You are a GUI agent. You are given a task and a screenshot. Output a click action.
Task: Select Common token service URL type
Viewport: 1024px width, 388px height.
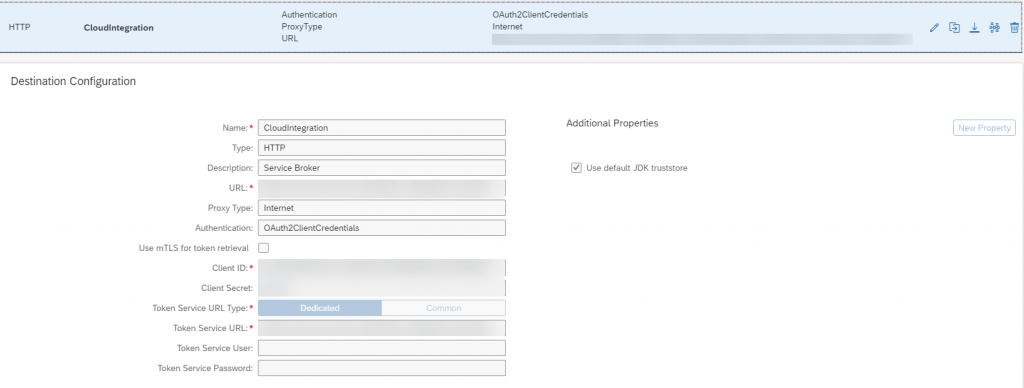(x=443, y=308)
